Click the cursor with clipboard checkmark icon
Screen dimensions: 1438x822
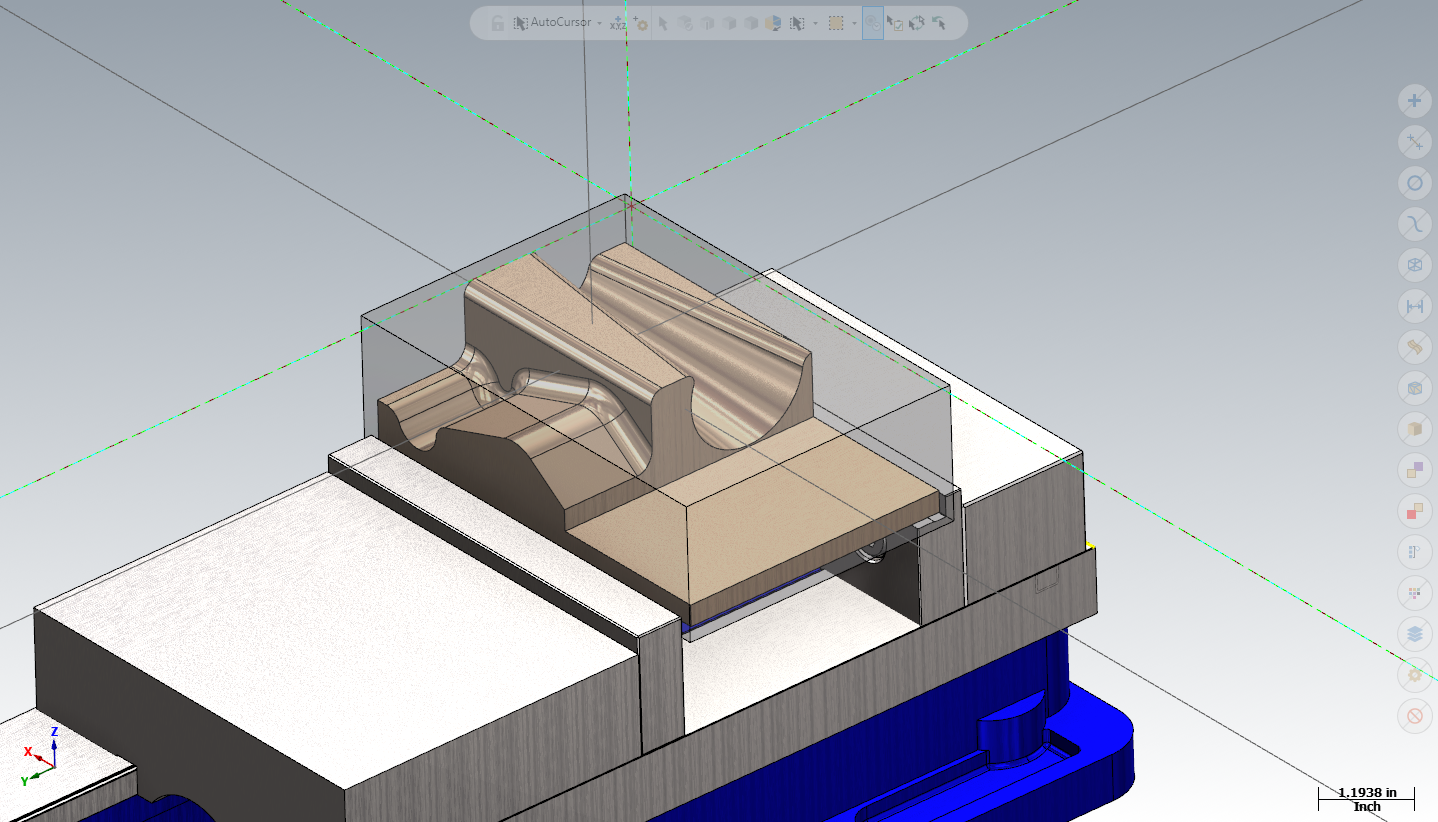point(896,23)
